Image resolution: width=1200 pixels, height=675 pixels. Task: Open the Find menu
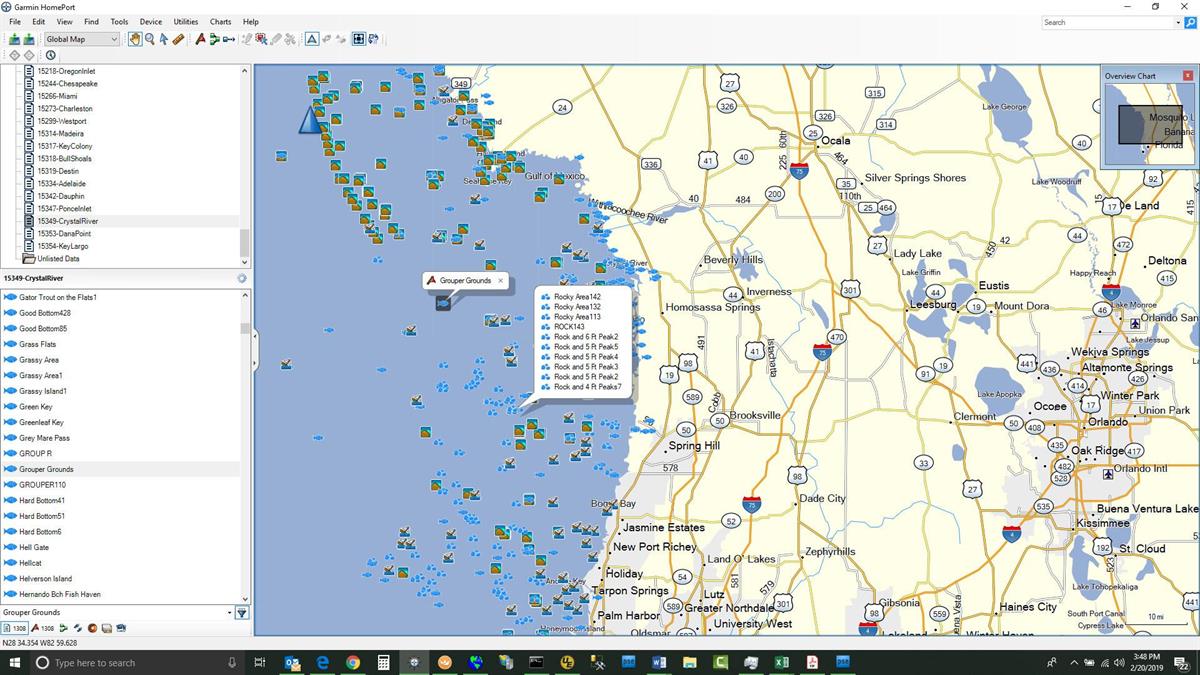pyautogui.click(x=92, y=22)
